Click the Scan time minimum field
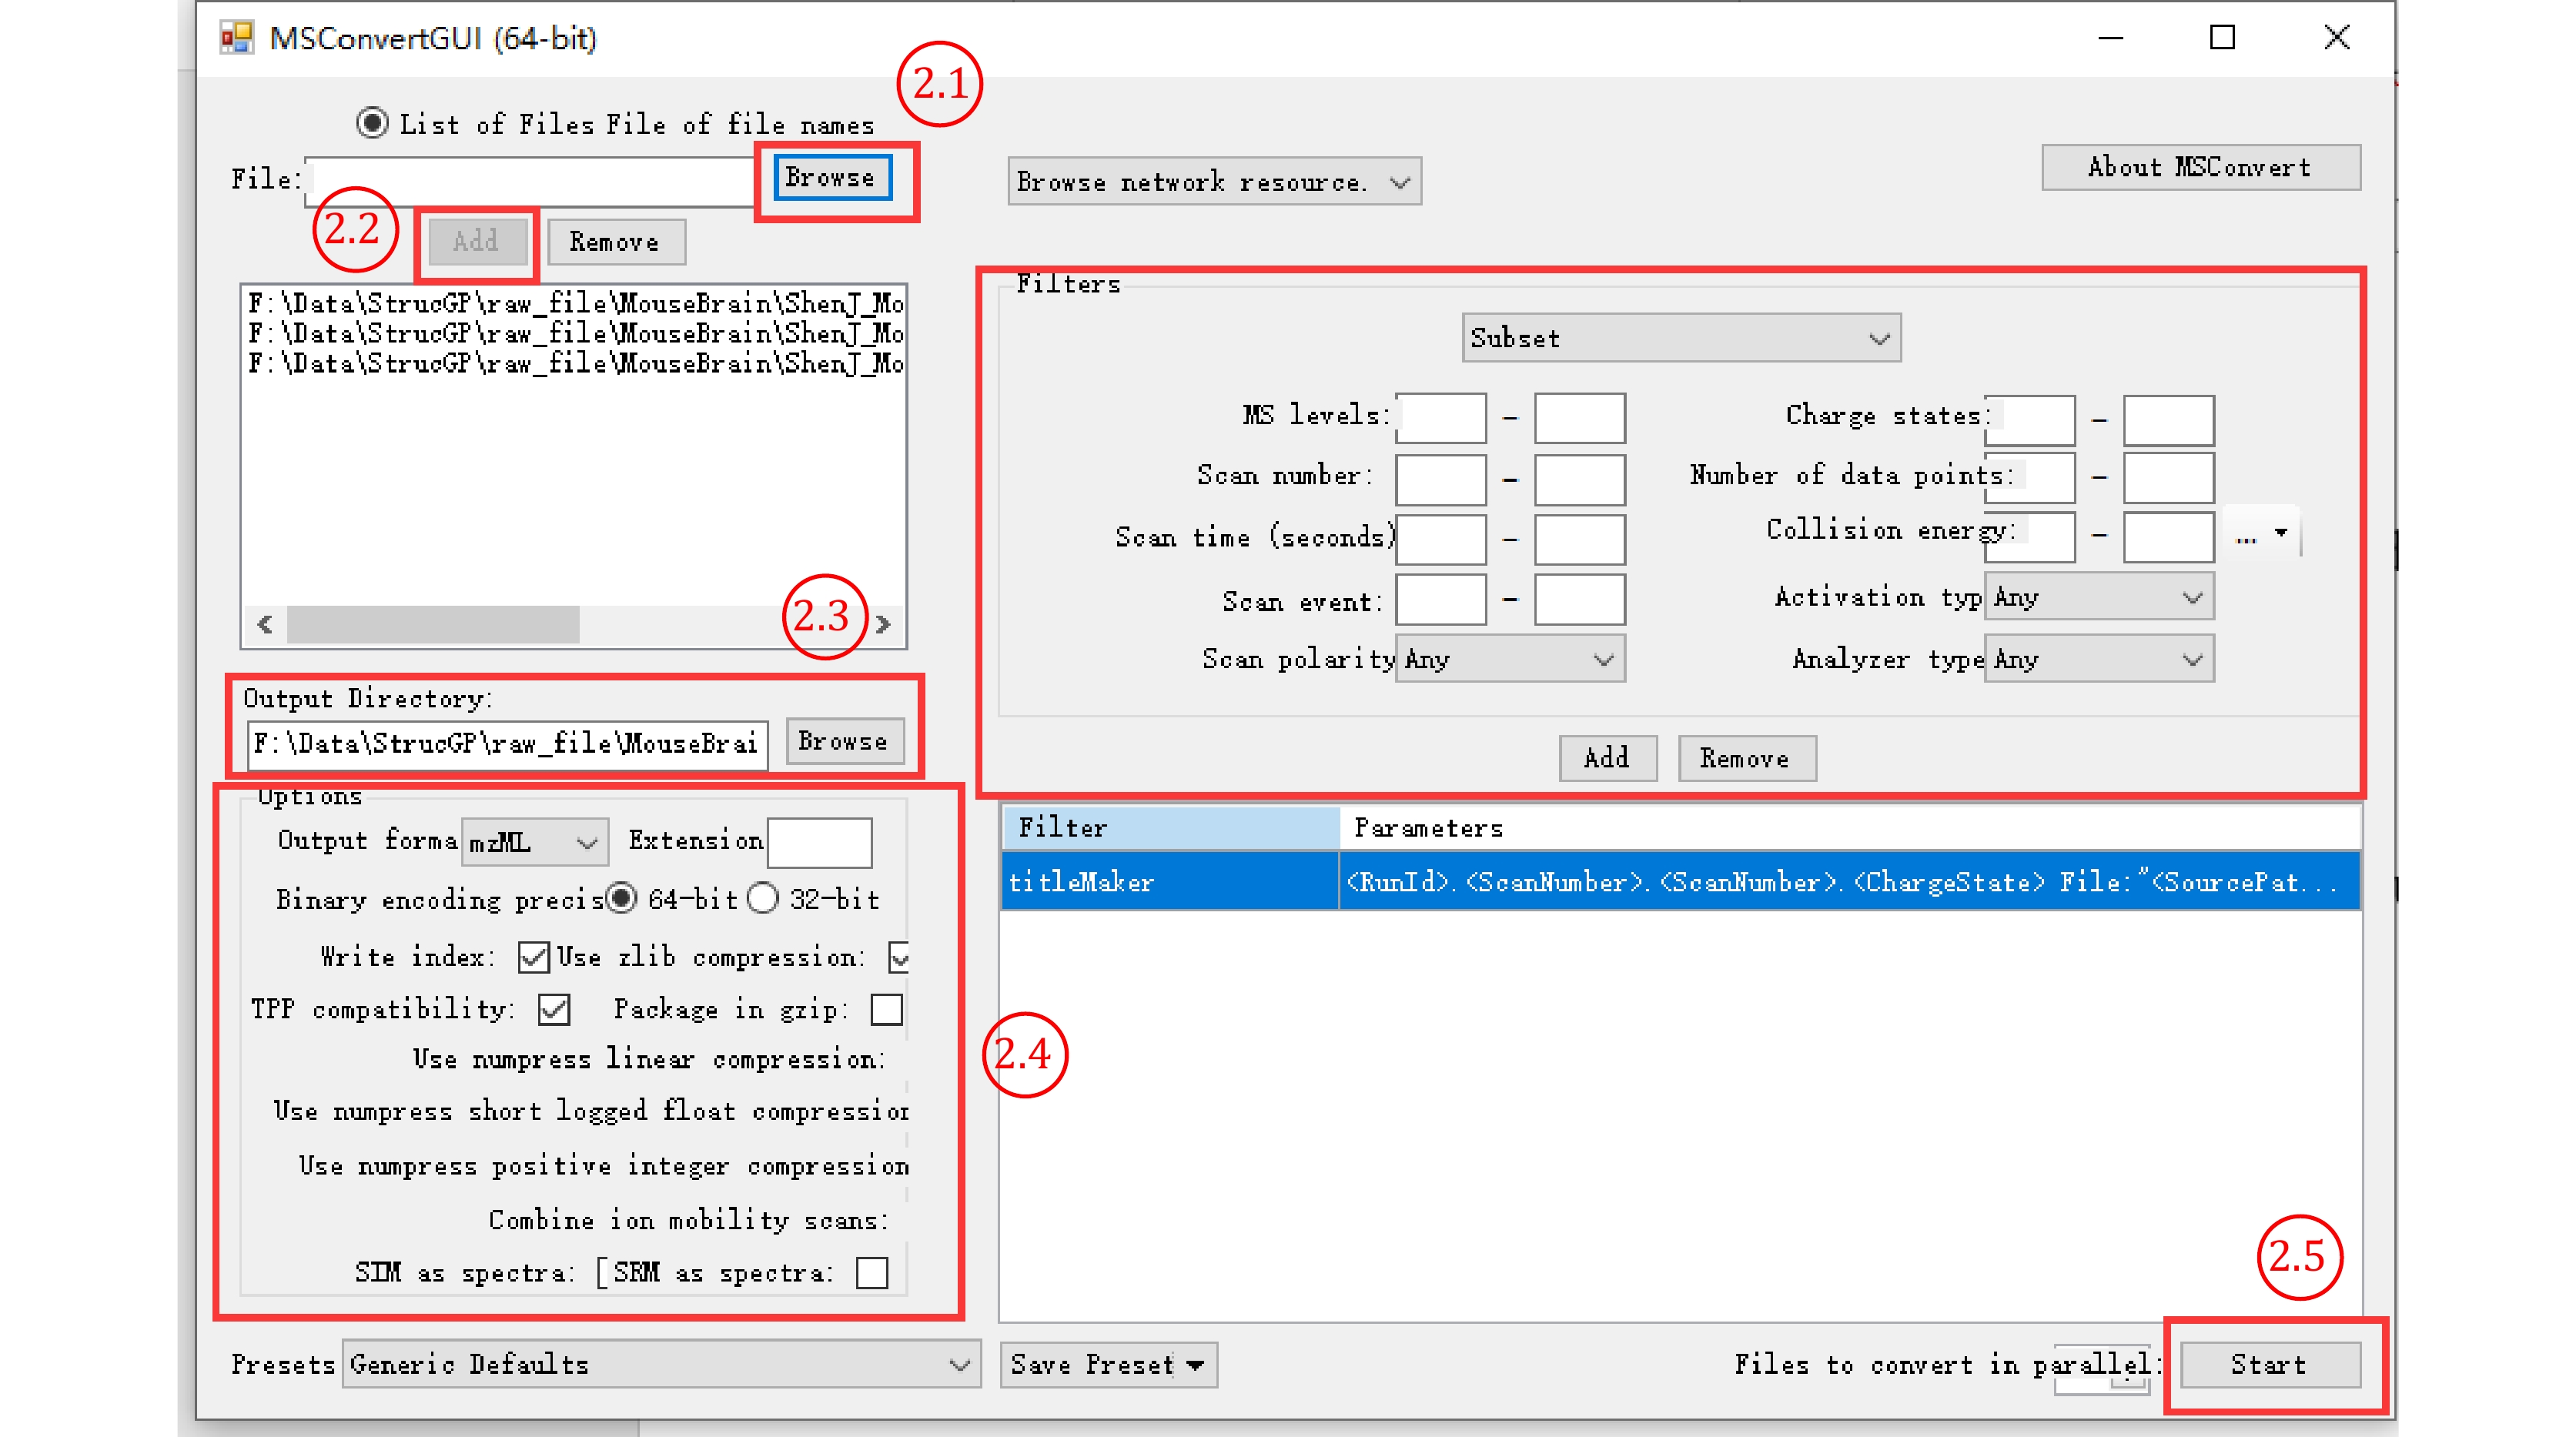This screenshot has width=2576, height=1437. (1441, 539)
